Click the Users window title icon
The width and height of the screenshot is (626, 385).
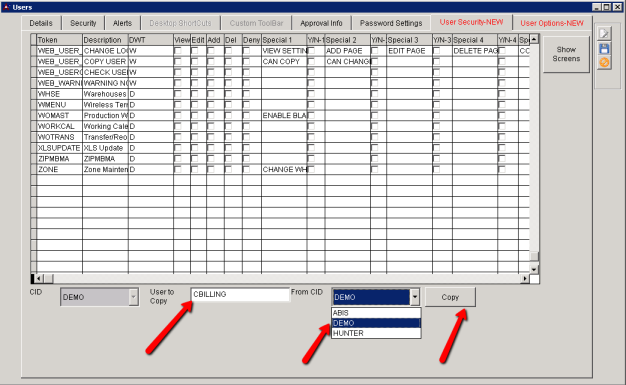(x=6, y=7)
